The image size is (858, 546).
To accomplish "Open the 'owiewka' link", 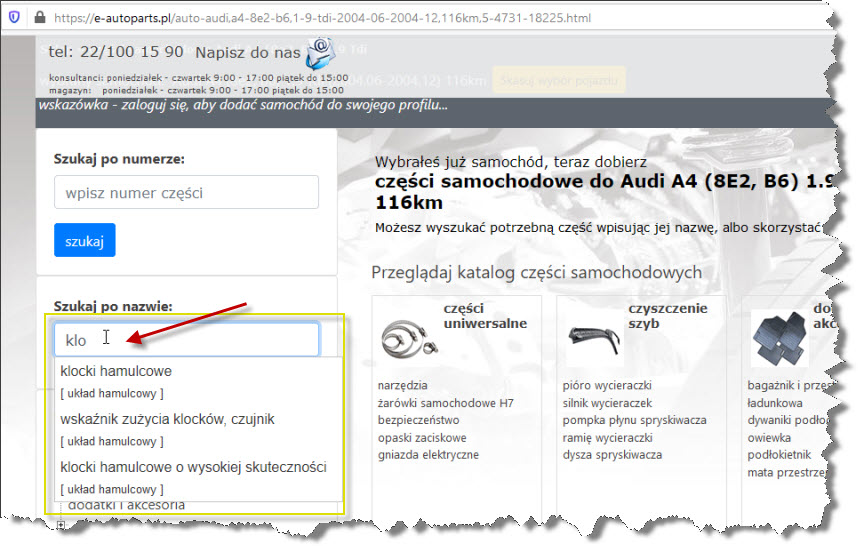I will 769,438.
